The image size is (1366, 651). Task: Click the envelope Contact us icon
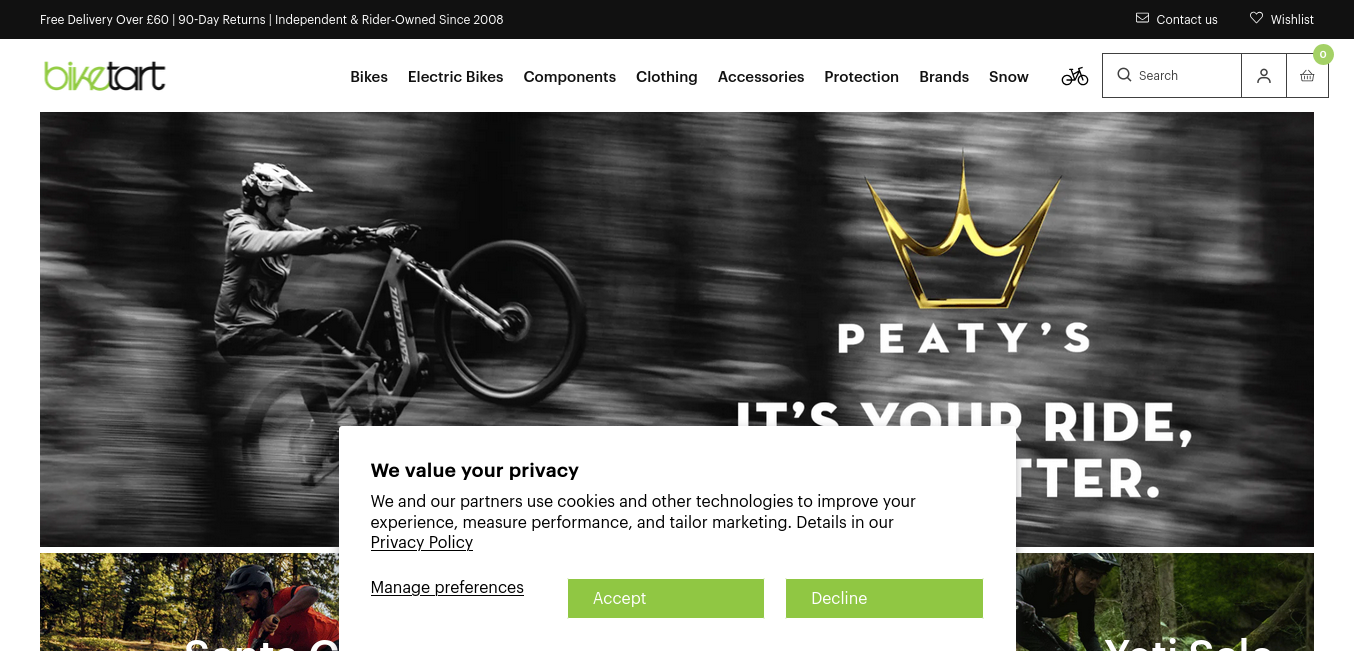1142,18
